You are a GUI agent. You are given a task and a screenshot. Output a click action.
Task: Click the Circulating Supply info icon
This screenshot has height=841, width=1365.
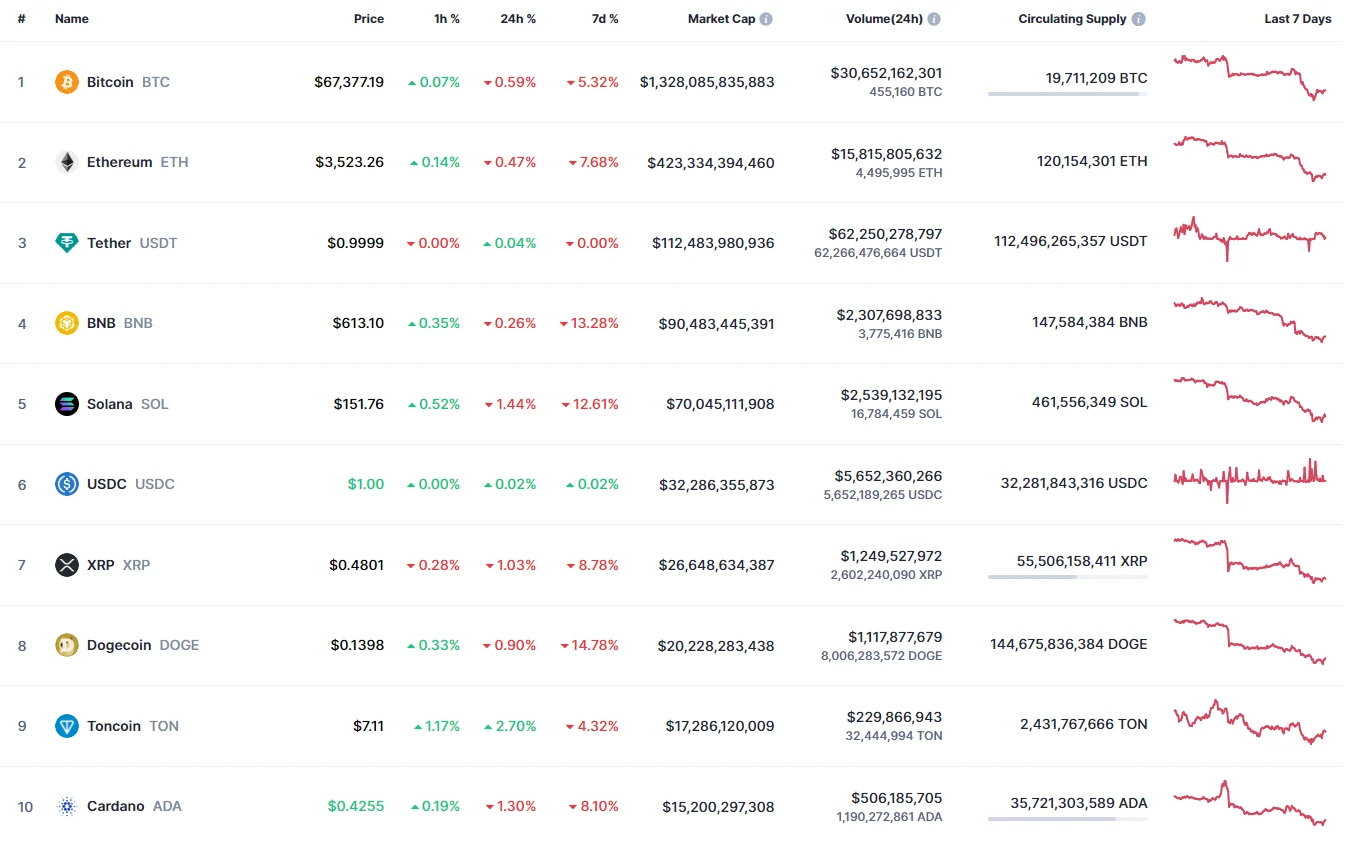pyautogui.click(x=1139, y=19)
